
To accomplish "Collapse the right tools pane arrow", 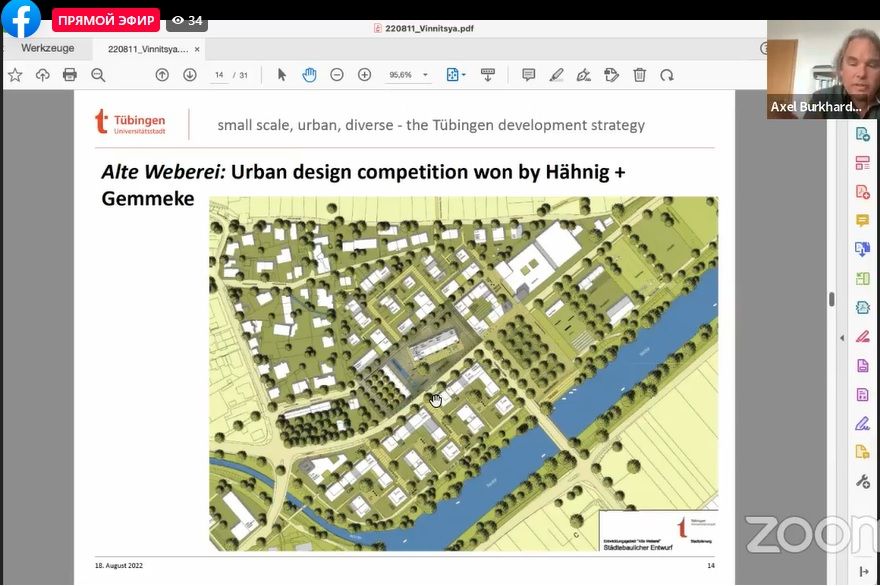I will (x=841, y=338).
